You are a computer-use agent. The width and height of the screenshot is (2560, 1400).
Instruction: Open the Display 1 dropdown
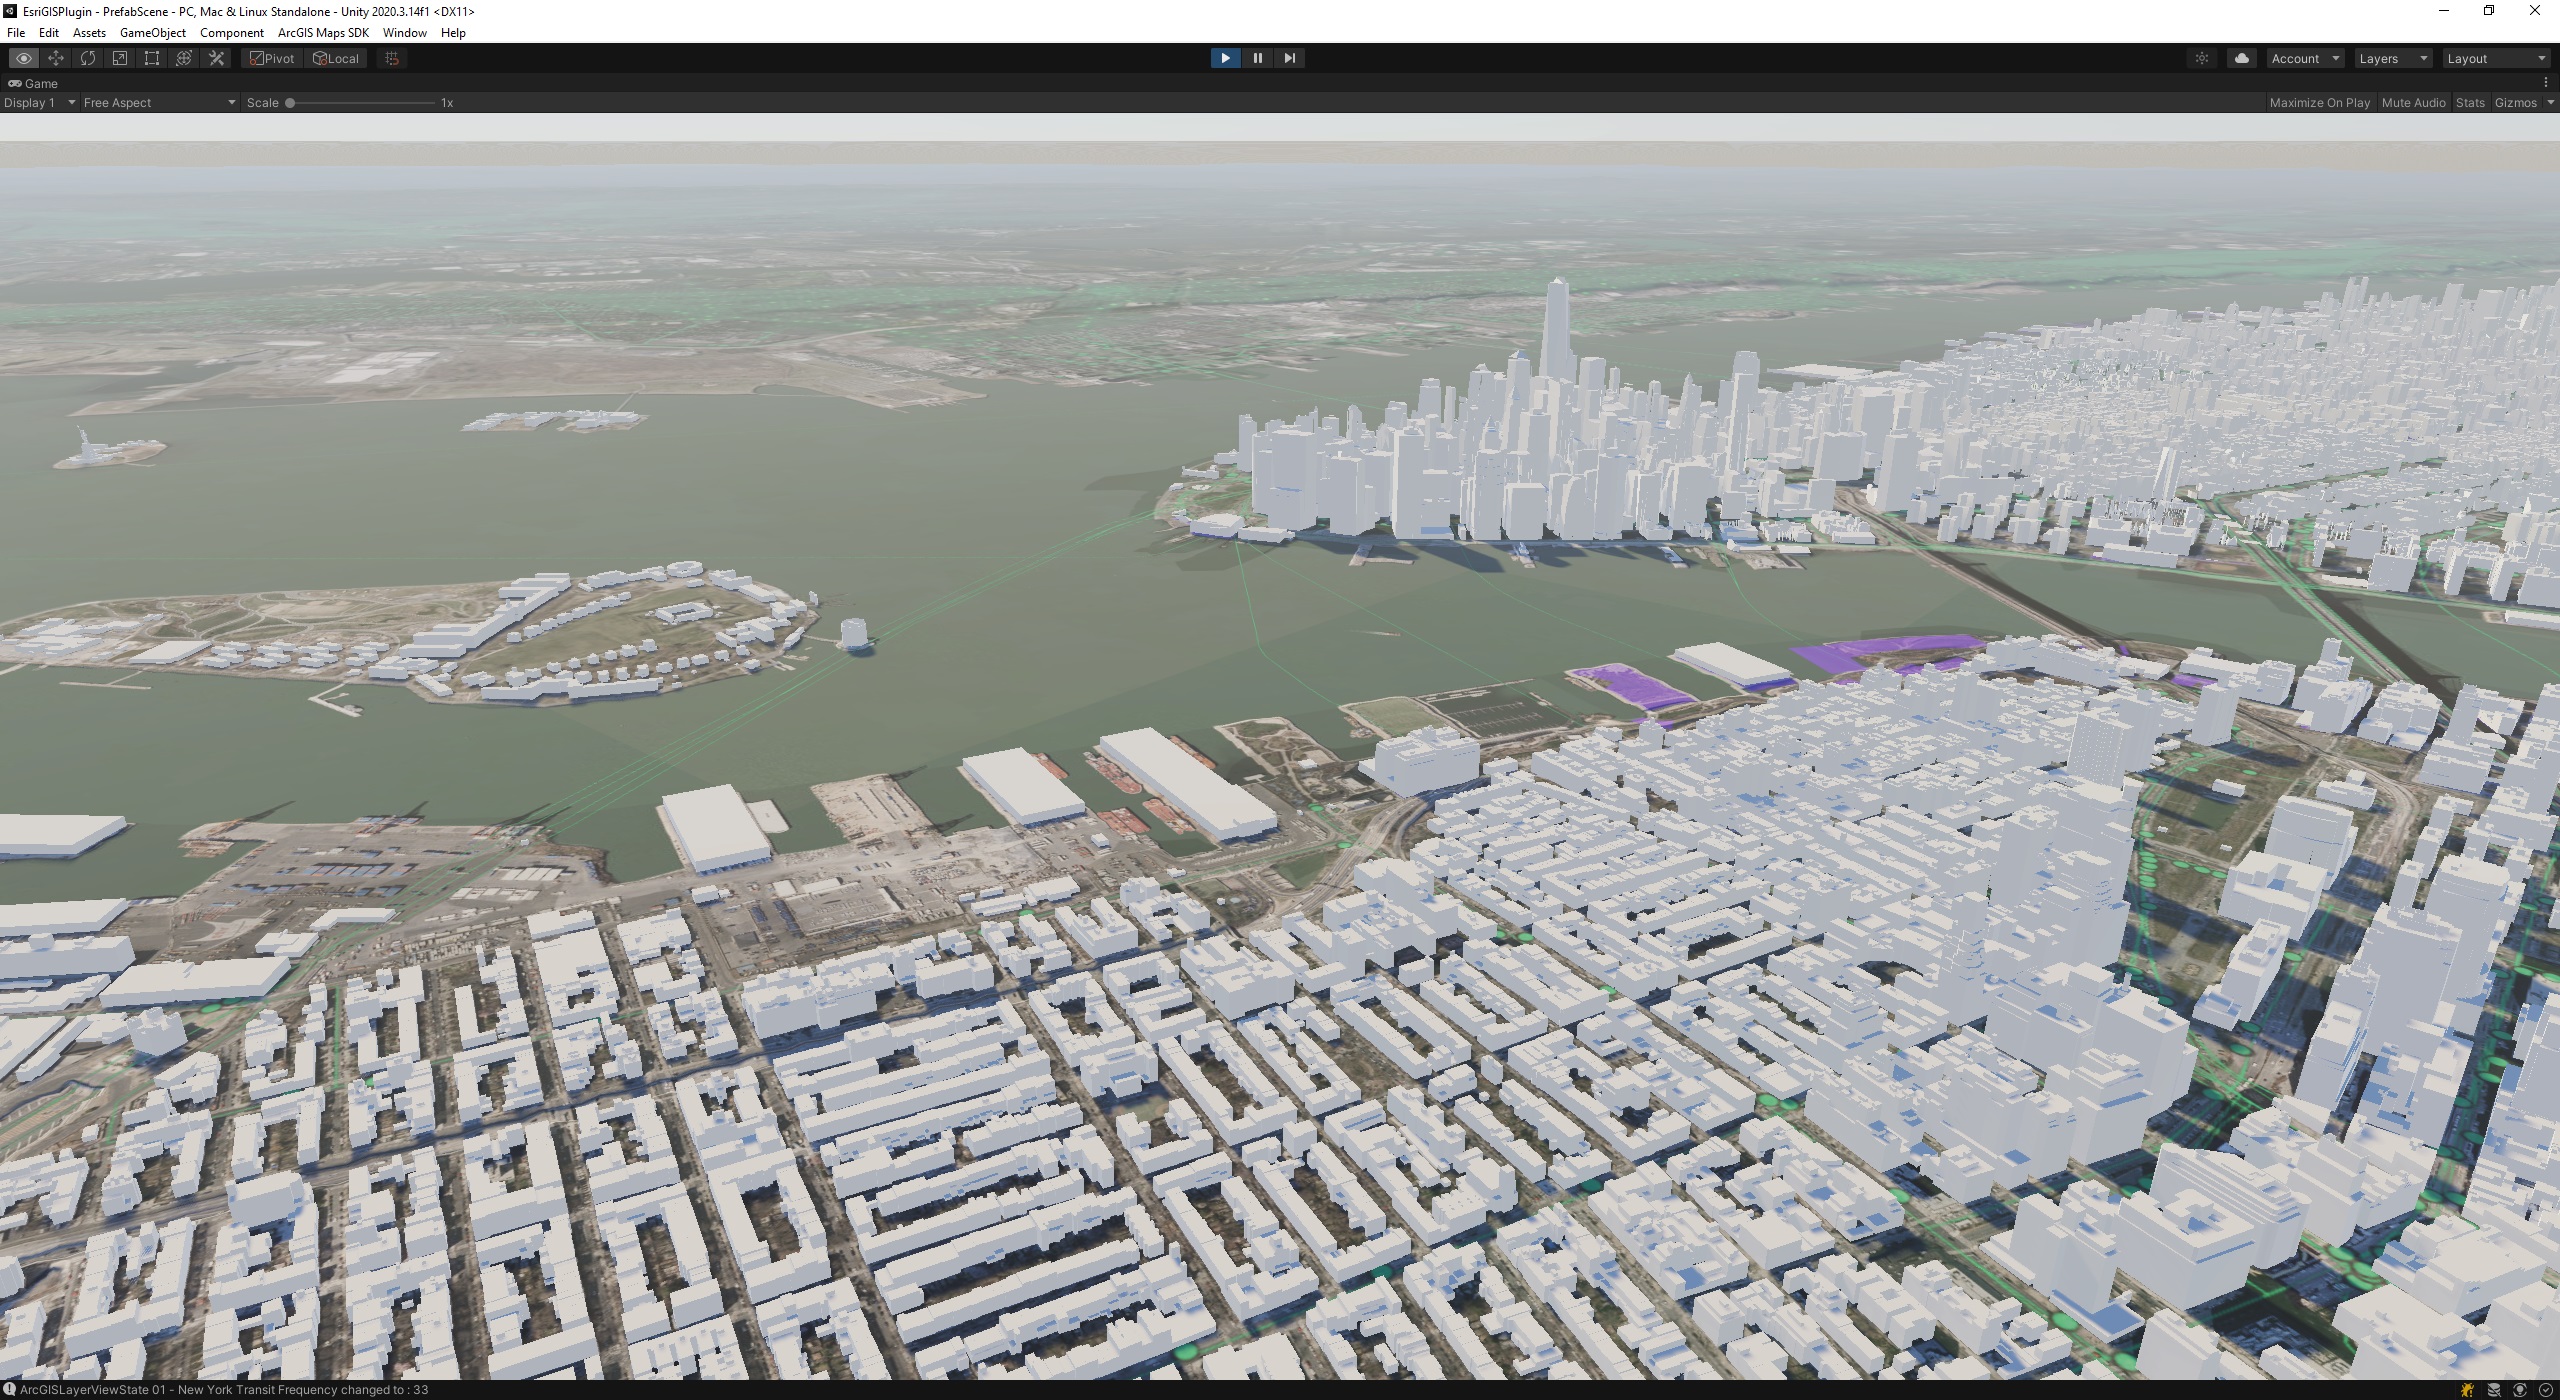tap(40, 103)
